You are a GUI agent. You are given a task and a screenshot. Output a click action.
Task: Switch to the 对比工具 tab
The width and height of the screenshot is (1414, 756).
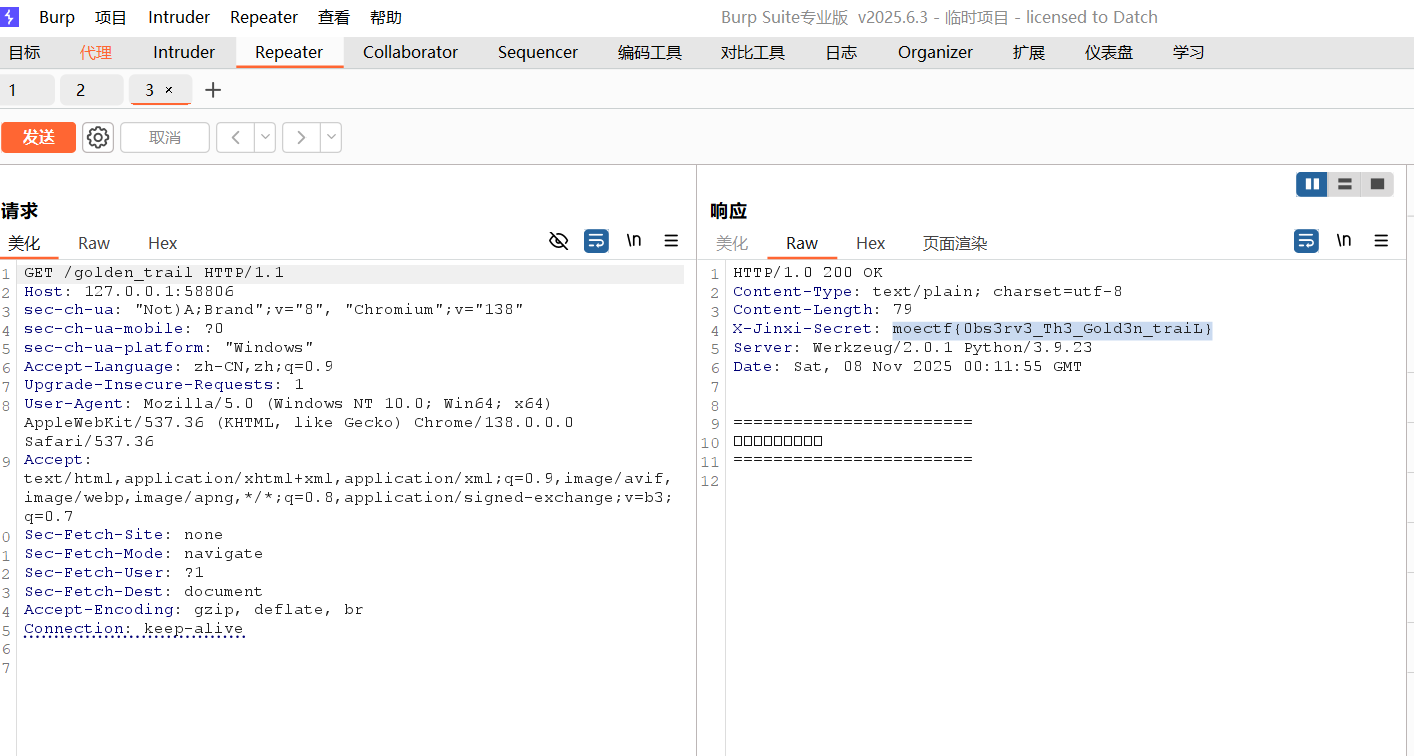pos(753,52)
